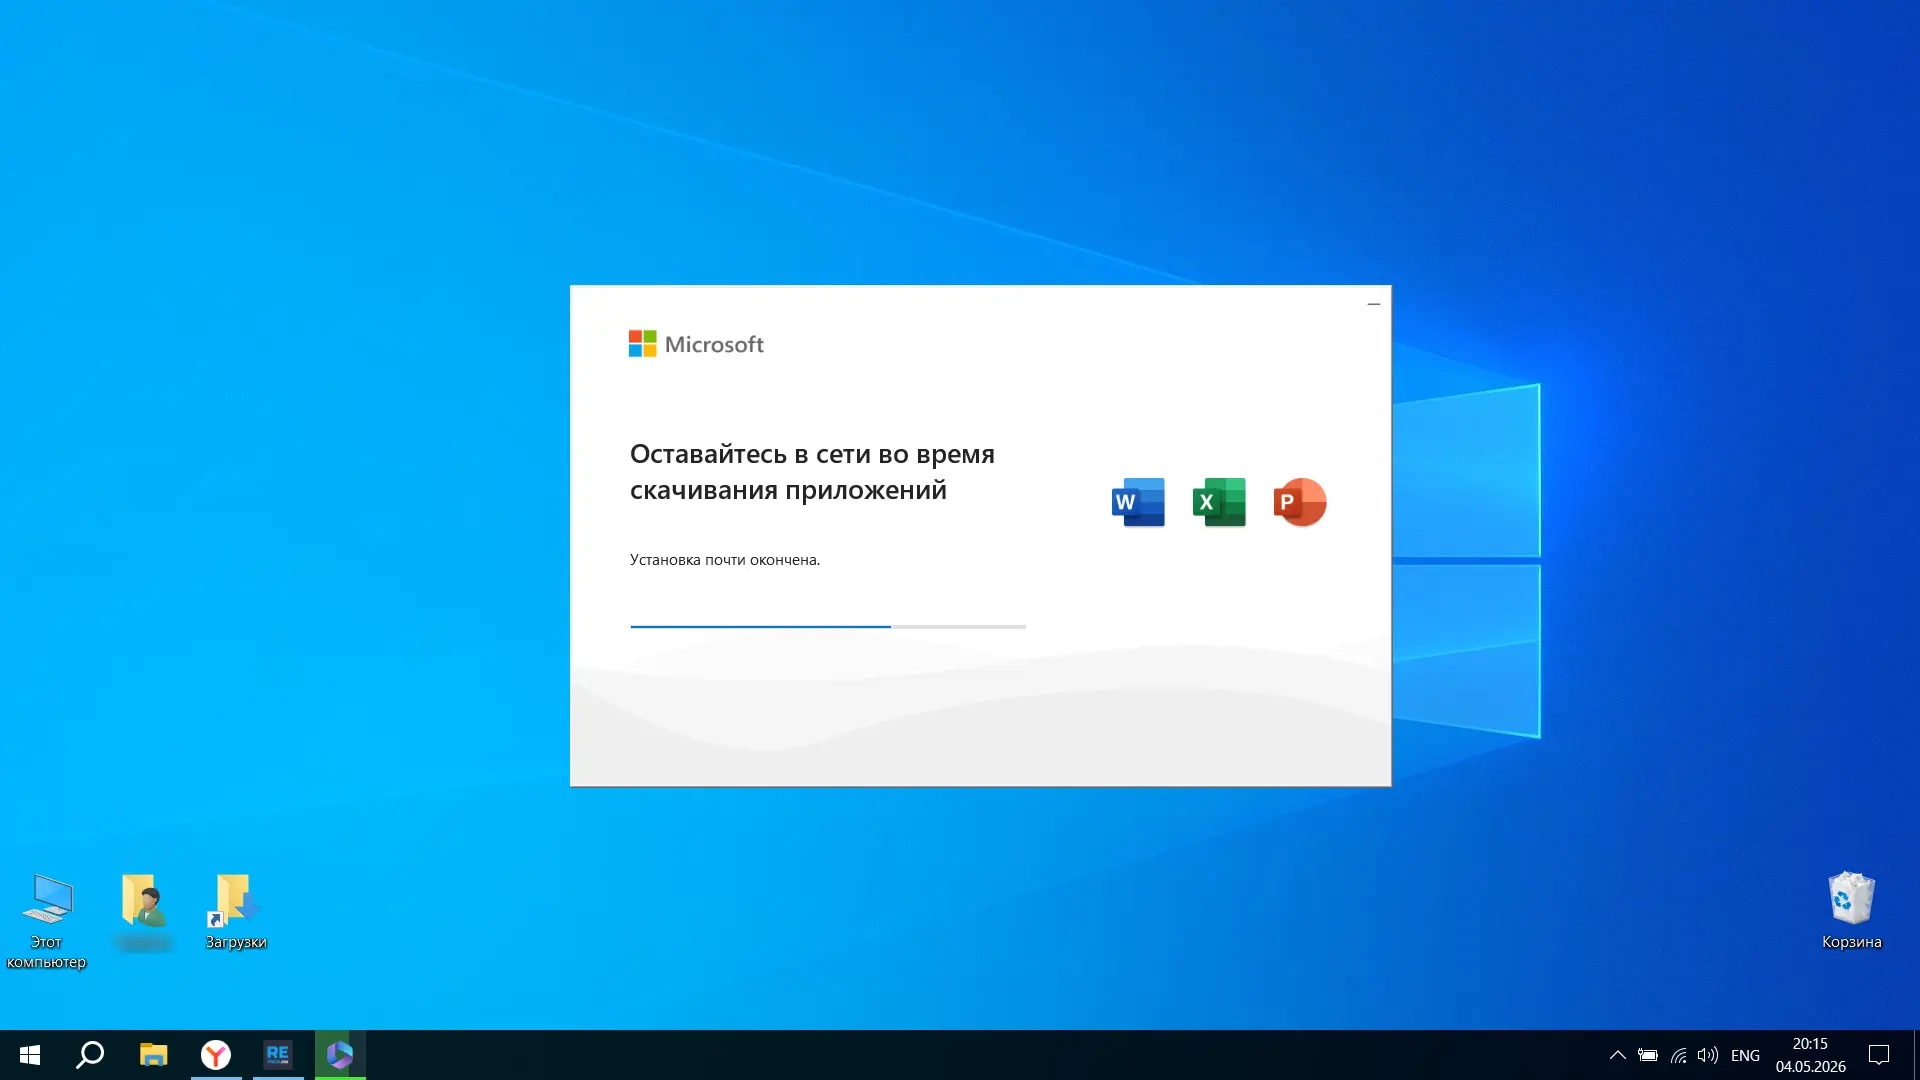This screenshot has height=1080, width=1920.
Task: Switch to Yandex Browser in taskbar
Action: point(216,1055)
